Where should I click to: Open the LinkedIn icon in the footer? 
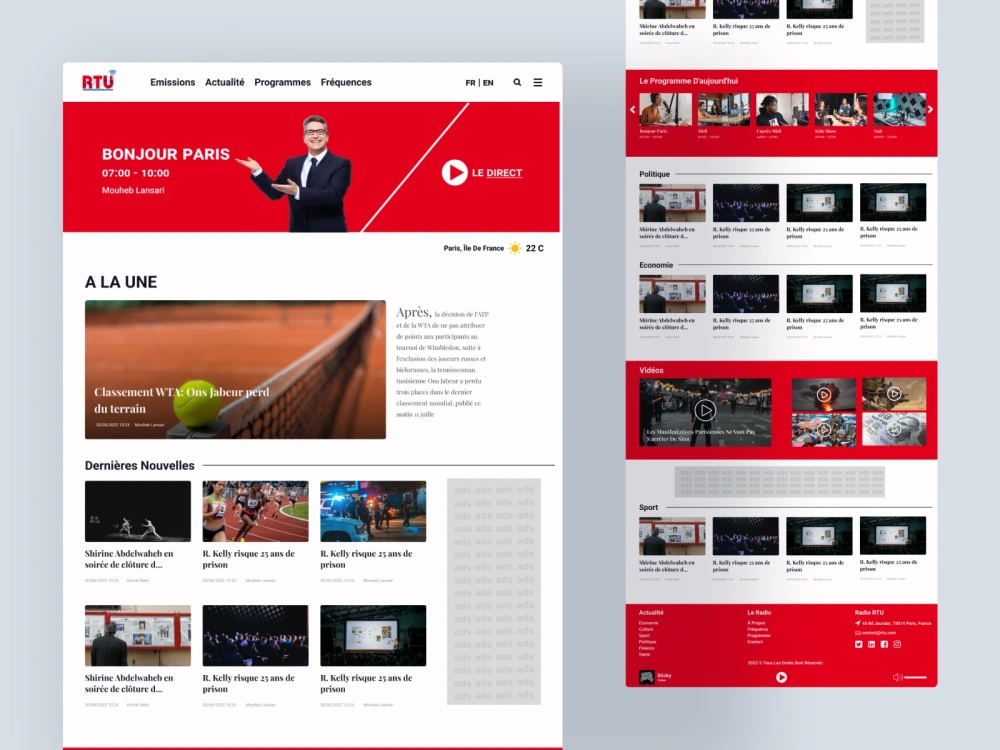click(x=871, y=644)
